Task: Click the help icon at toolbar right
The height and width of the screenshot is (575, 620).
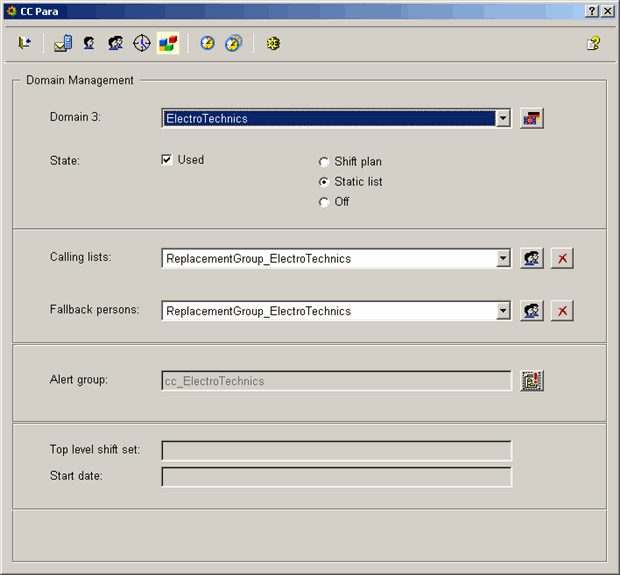Action: click(593, 43)
